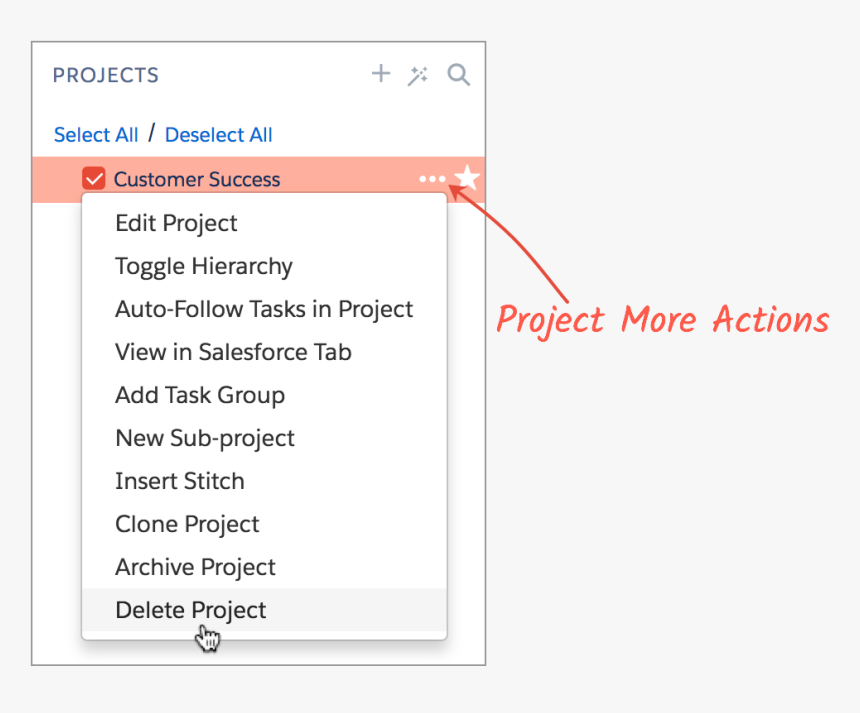Choose Edit Project from the menu

176,223
